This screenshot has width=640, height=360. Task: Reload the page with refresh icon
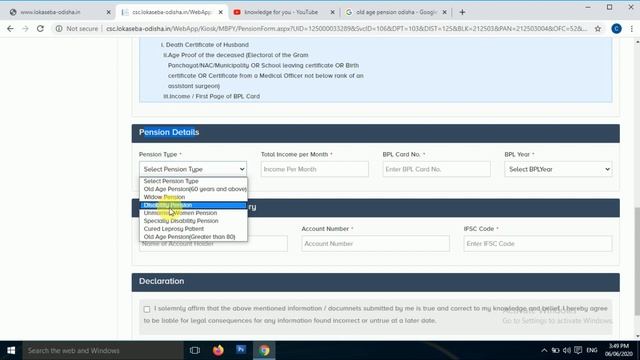pyautogui.click(x=40, y=29)
